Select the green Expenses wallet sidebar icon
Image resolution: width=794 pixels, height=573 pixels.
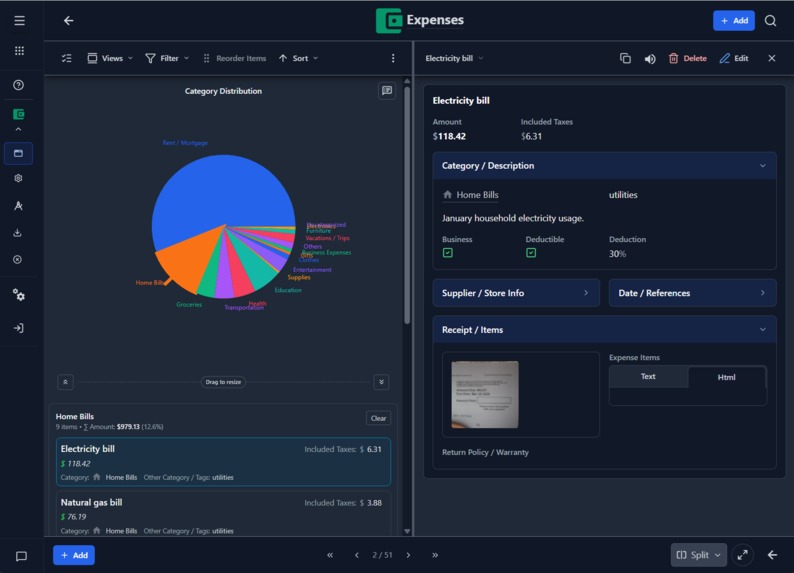click(x=18, y=114)
